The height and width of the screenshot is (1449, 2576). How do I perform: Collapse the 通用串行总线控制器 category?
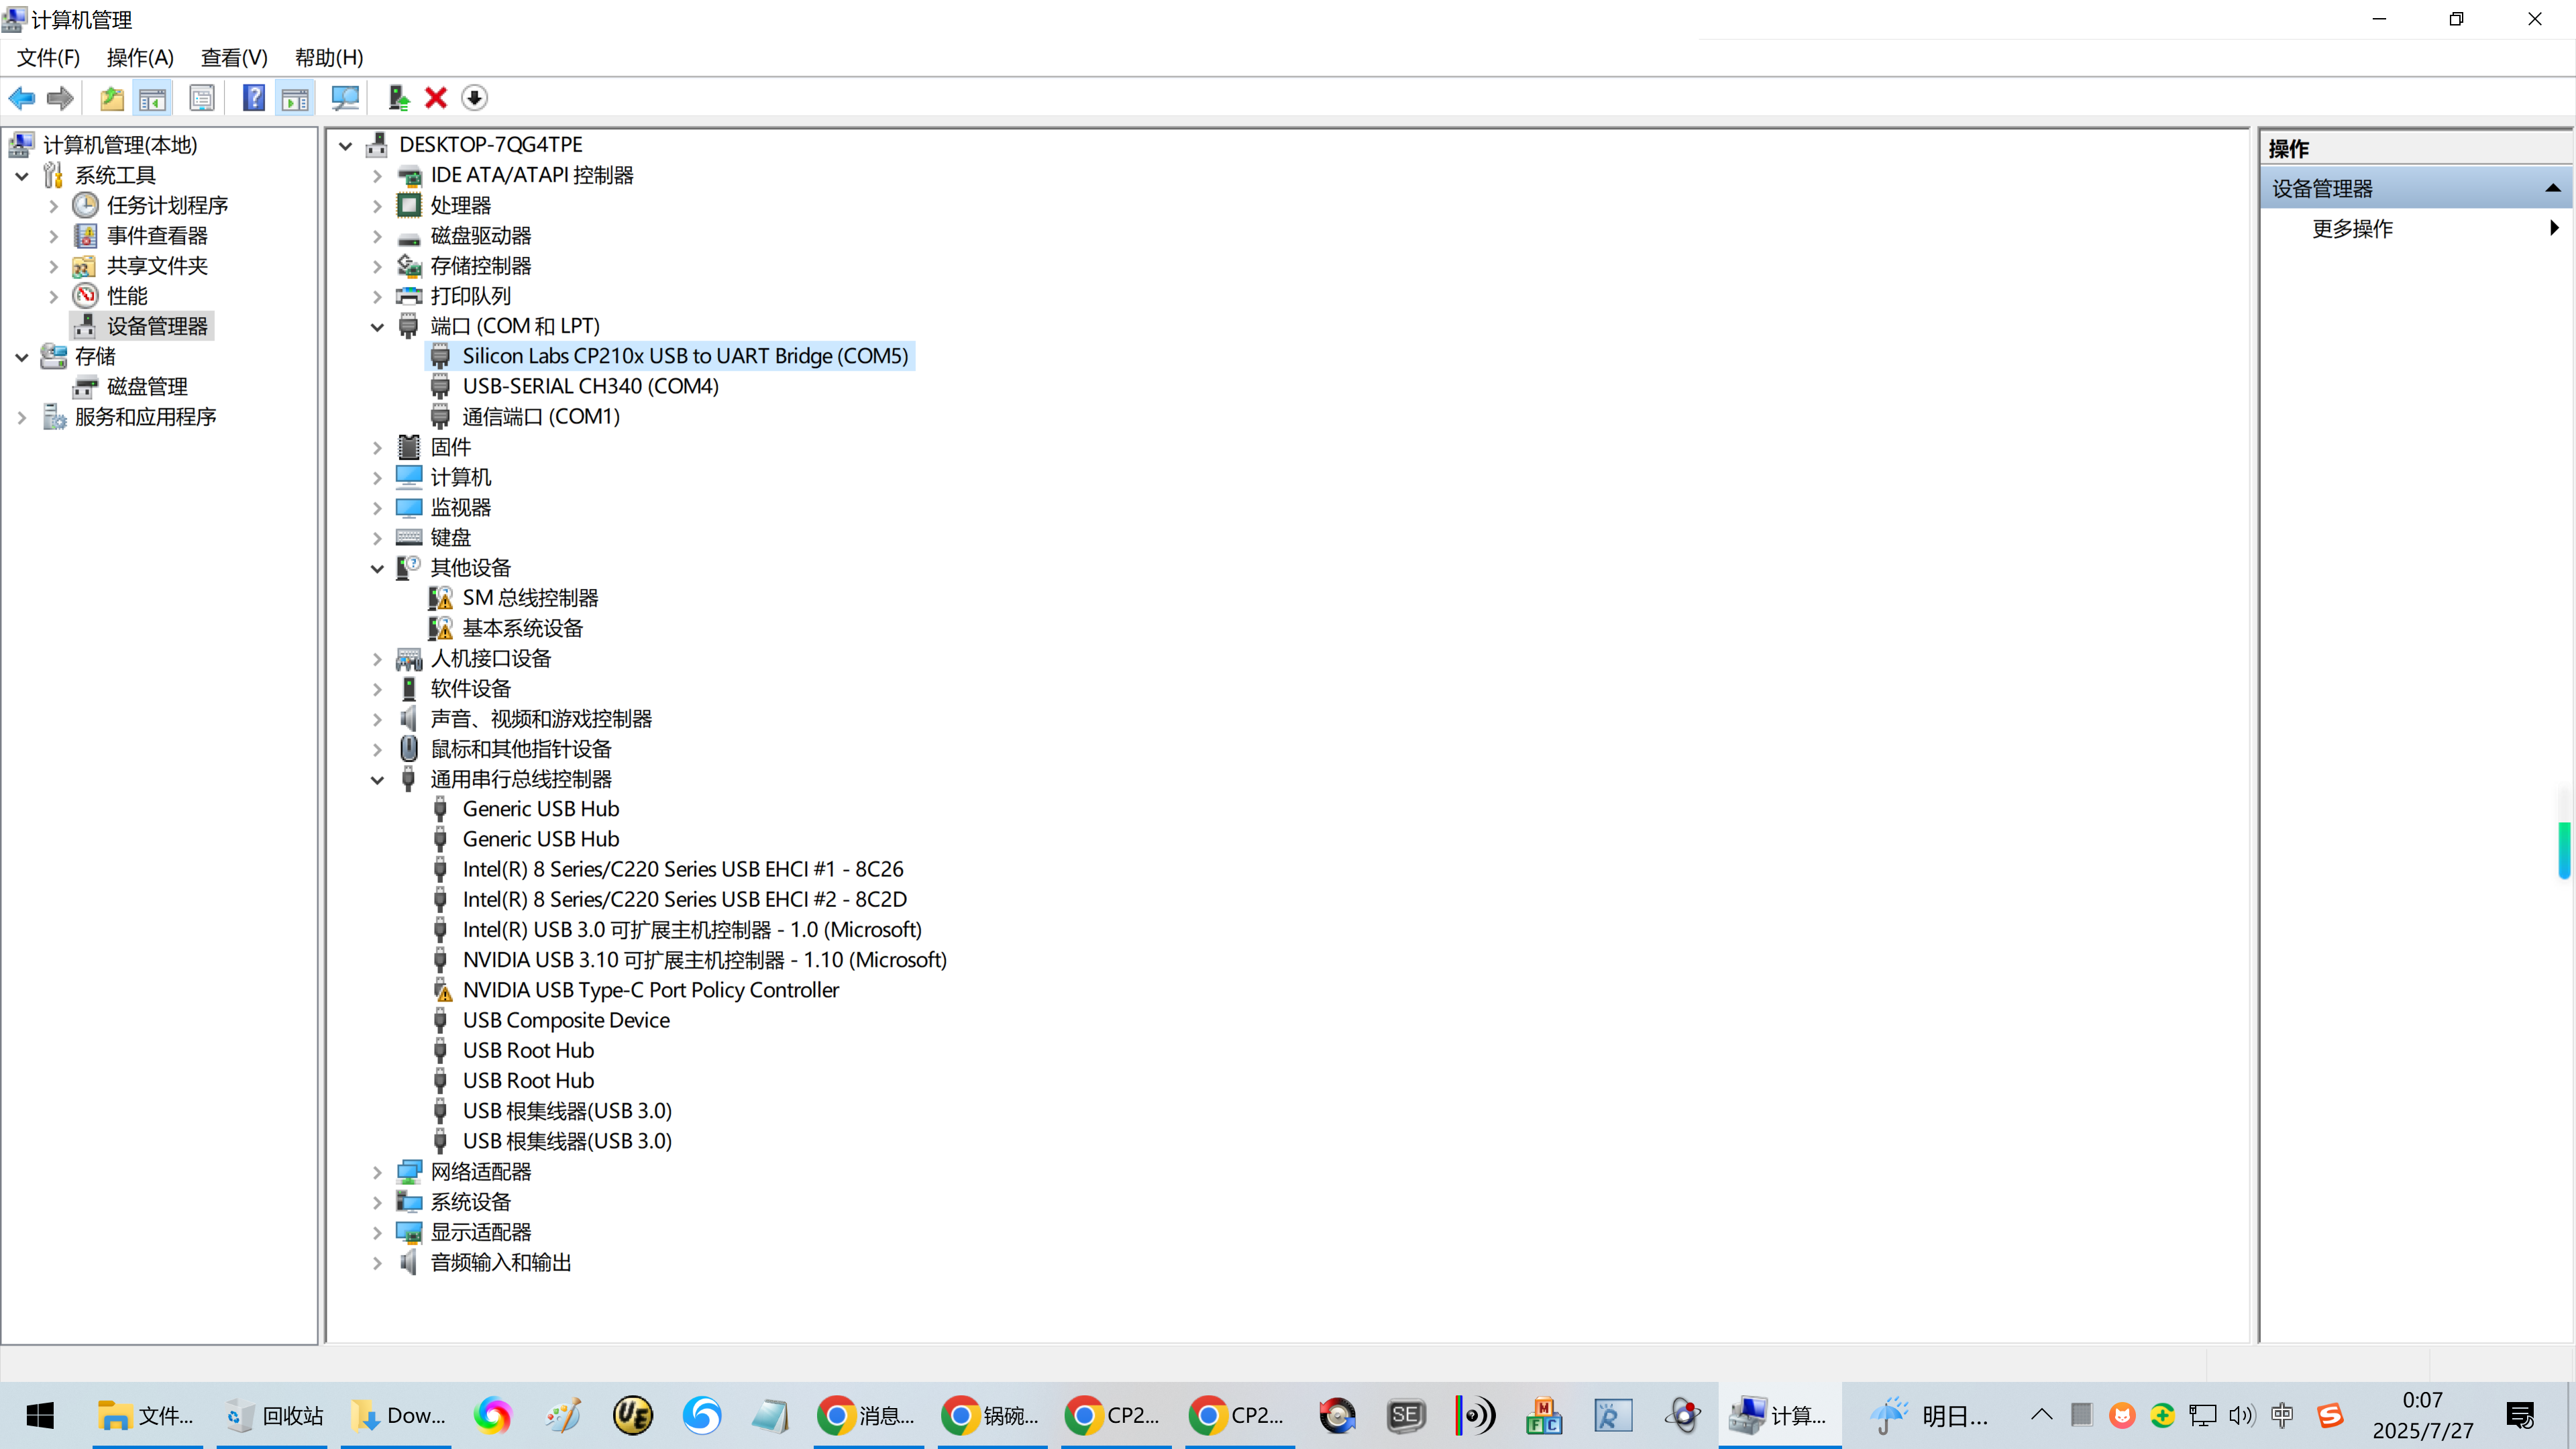[x=377, y=780]
